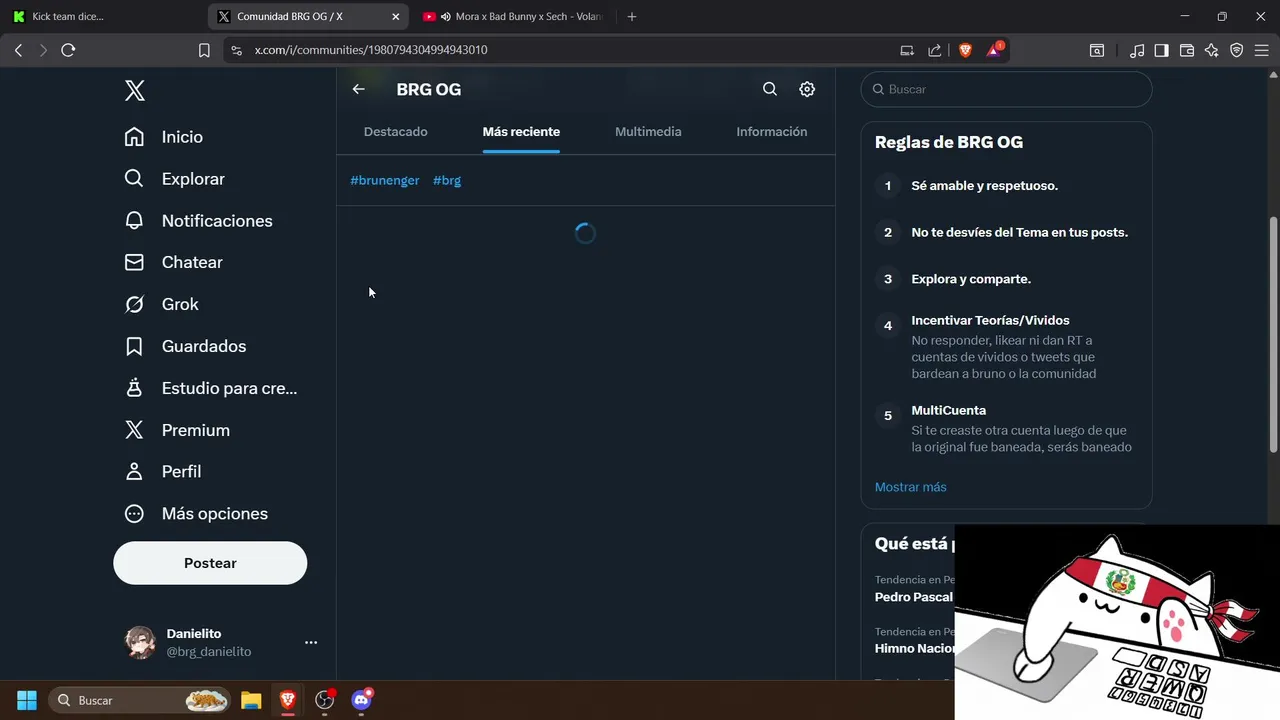
Task: Open a new browser tab
Action: (x=632, y=16)
